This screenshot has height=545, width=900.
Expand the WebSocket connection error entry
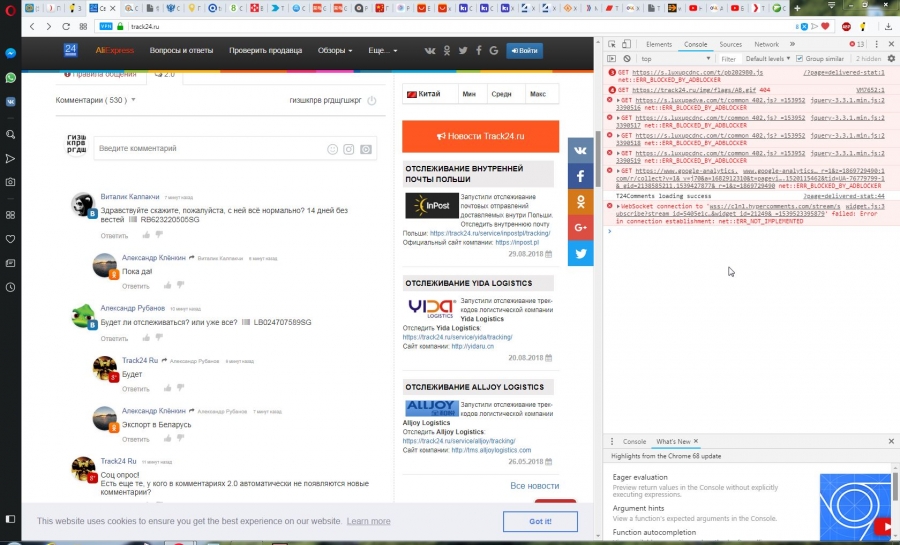(619, 206)
